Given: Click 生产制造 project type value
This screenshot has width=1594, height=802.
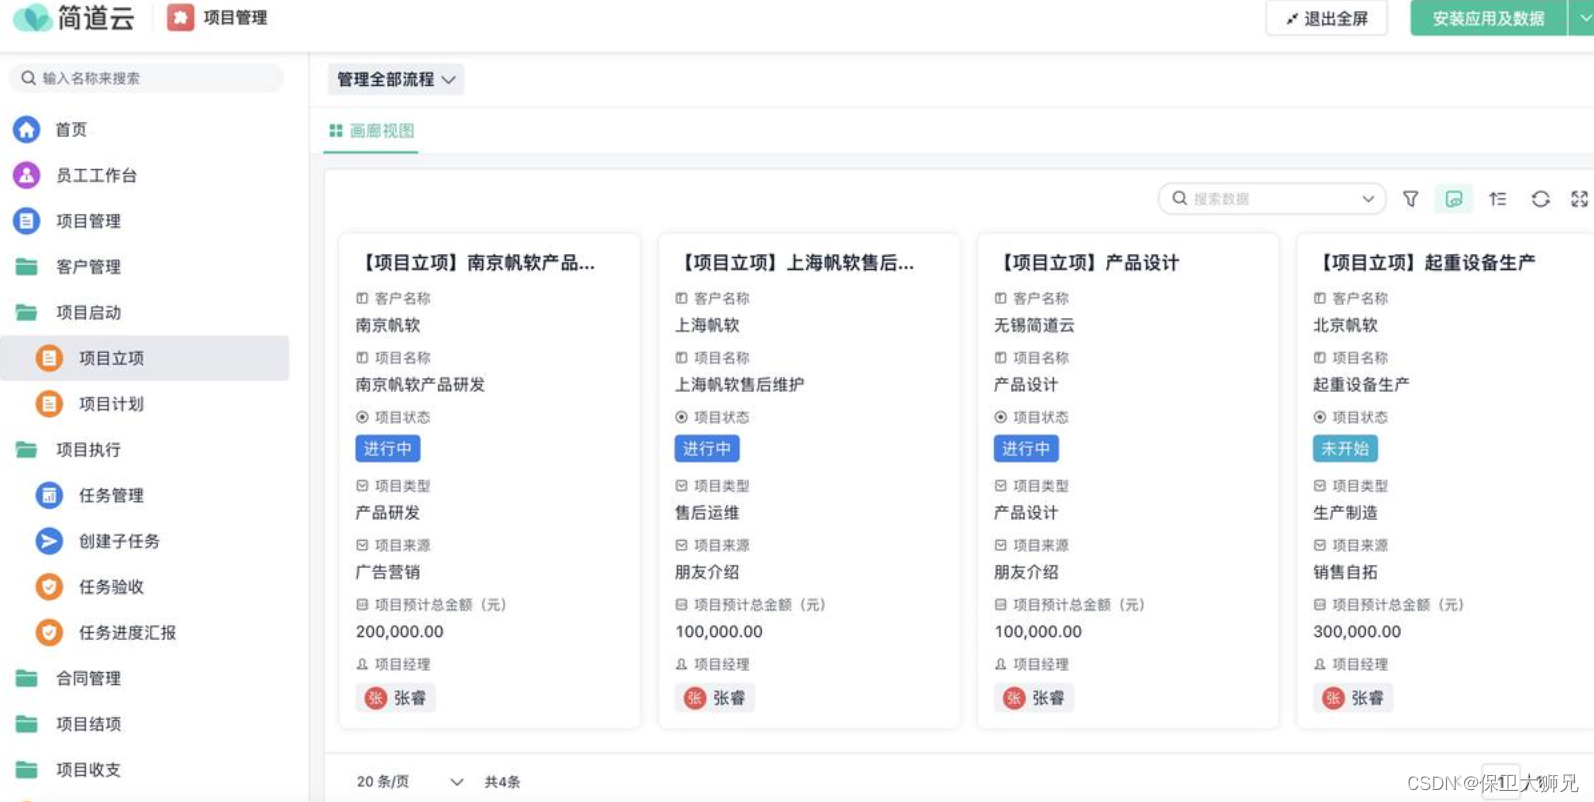Looking at the screenshot, I should pyautogui.click(x=1345, y=513).
